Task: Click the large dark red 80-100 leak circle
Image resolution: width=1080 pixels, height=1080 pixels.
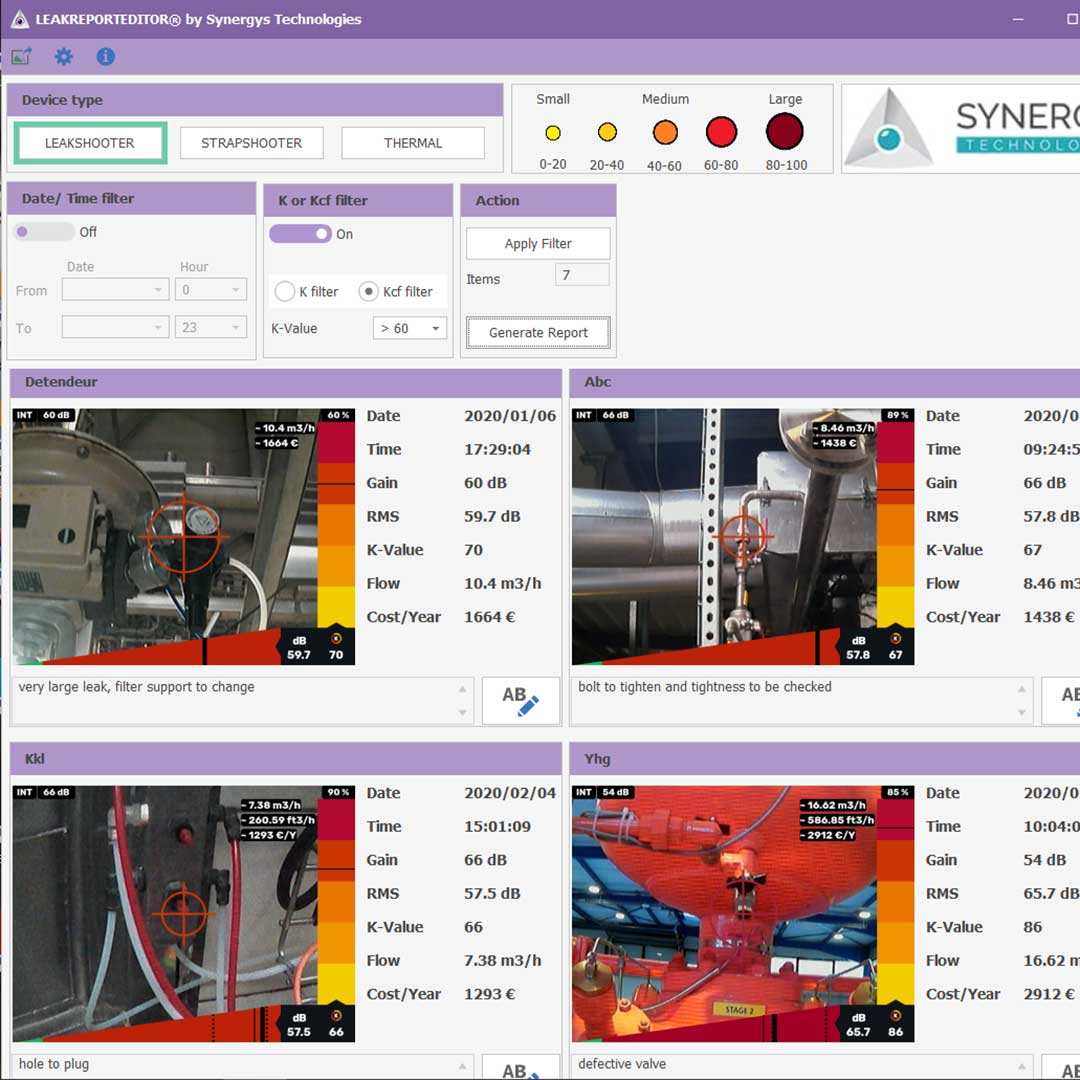Action: pyautogui.click(x=785, y=131)
